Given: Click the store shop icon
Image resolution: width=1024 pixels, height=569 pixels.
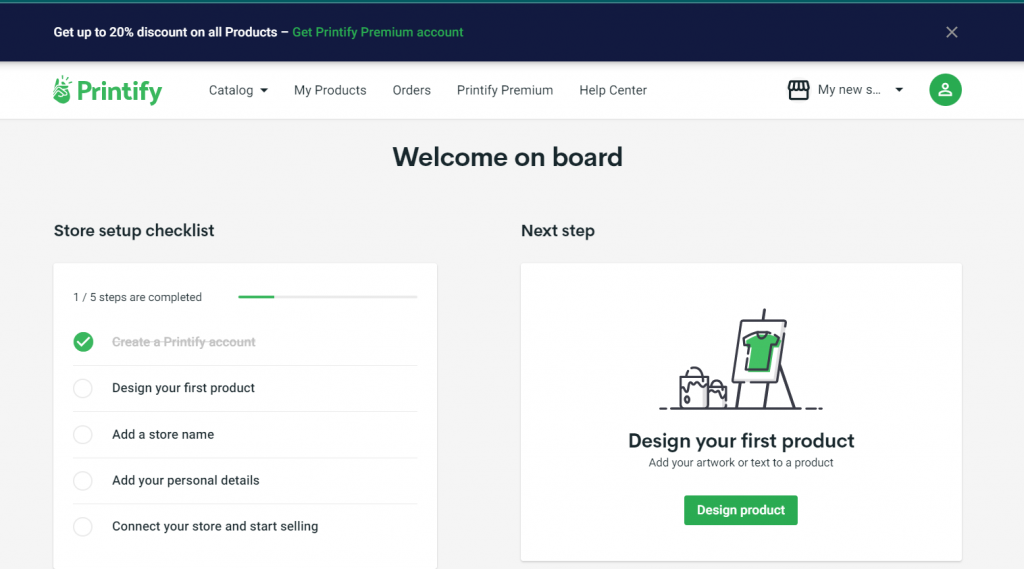Looking at the screenshot, I should tap(798, 90).
